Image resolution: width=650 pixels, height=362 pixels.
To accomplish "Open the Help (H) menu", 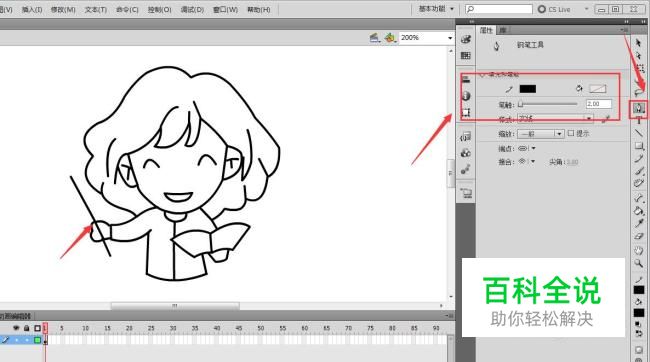I will pos(259,9).
